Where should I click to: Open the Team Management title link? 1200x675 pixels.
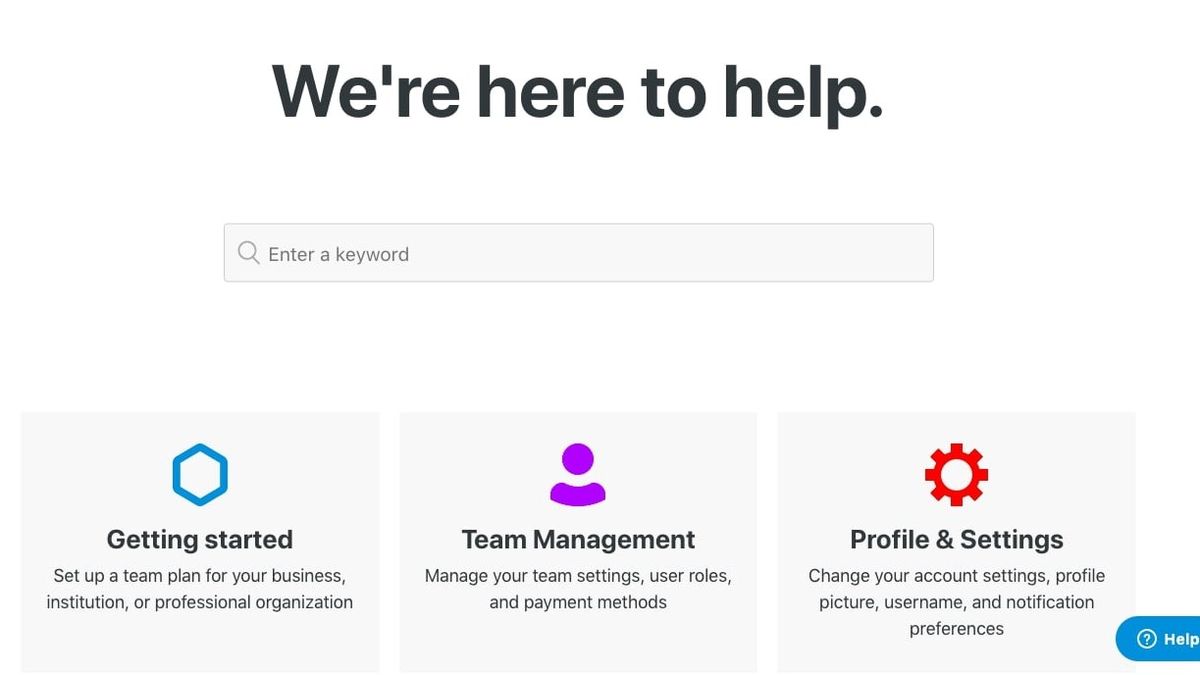578,540
